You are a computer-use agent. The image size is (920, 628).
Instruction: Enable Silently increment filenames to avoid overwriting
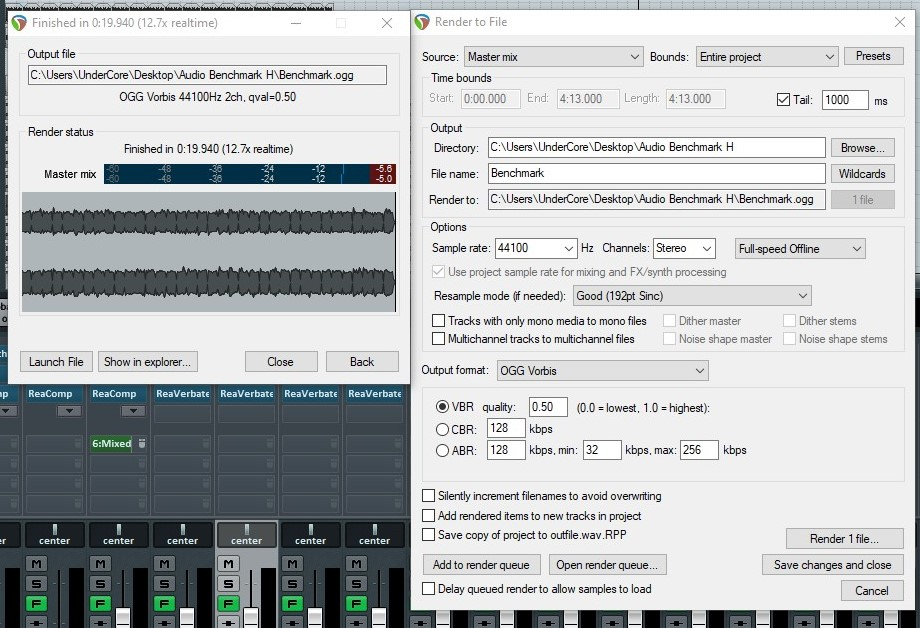tap(428, 495)
